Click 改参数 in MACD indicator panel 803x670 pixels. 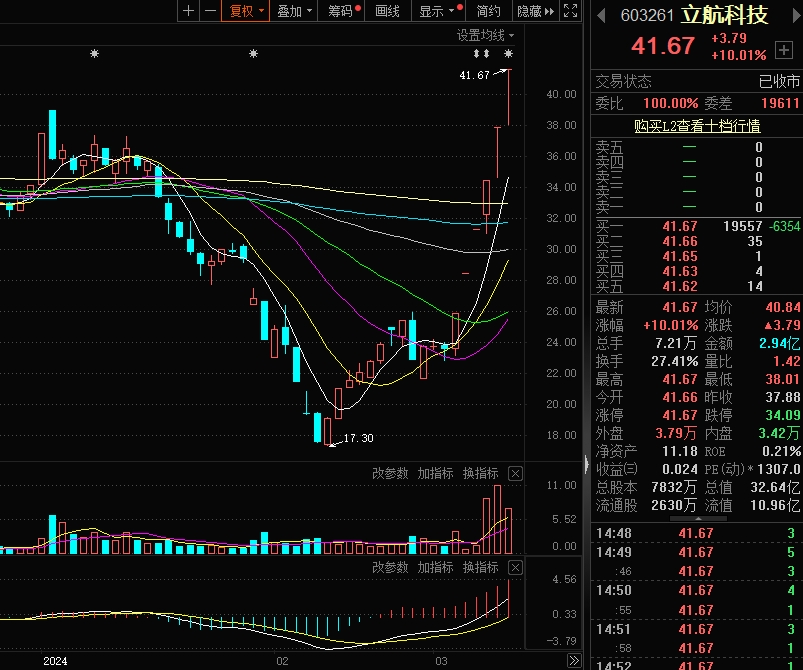[390, 567]
